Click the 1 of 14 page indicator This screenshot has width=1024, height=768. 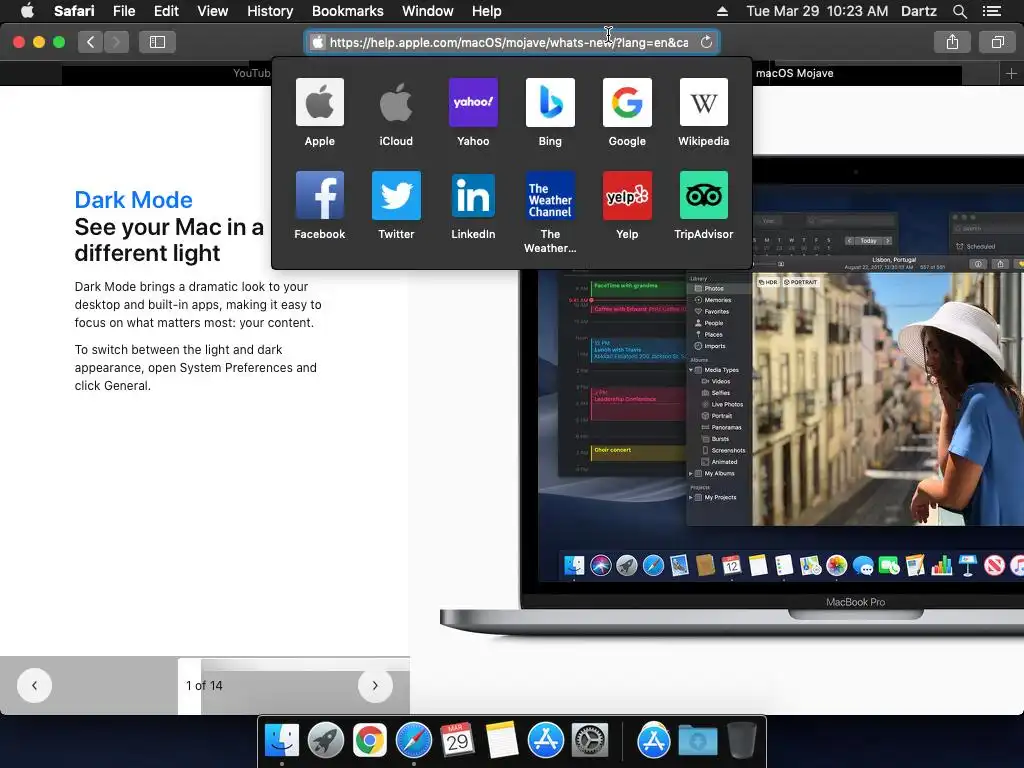pos(204,685)
